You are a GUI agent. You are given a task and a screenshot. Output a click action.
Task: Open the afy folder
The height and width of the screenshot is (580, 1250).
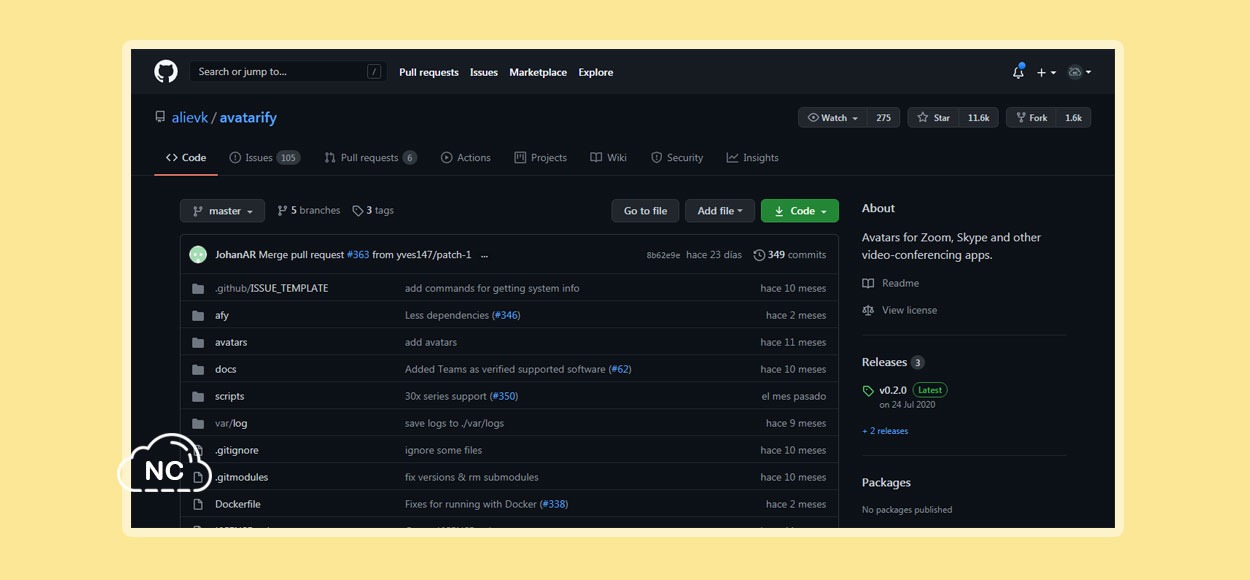(x=222, y=315)
